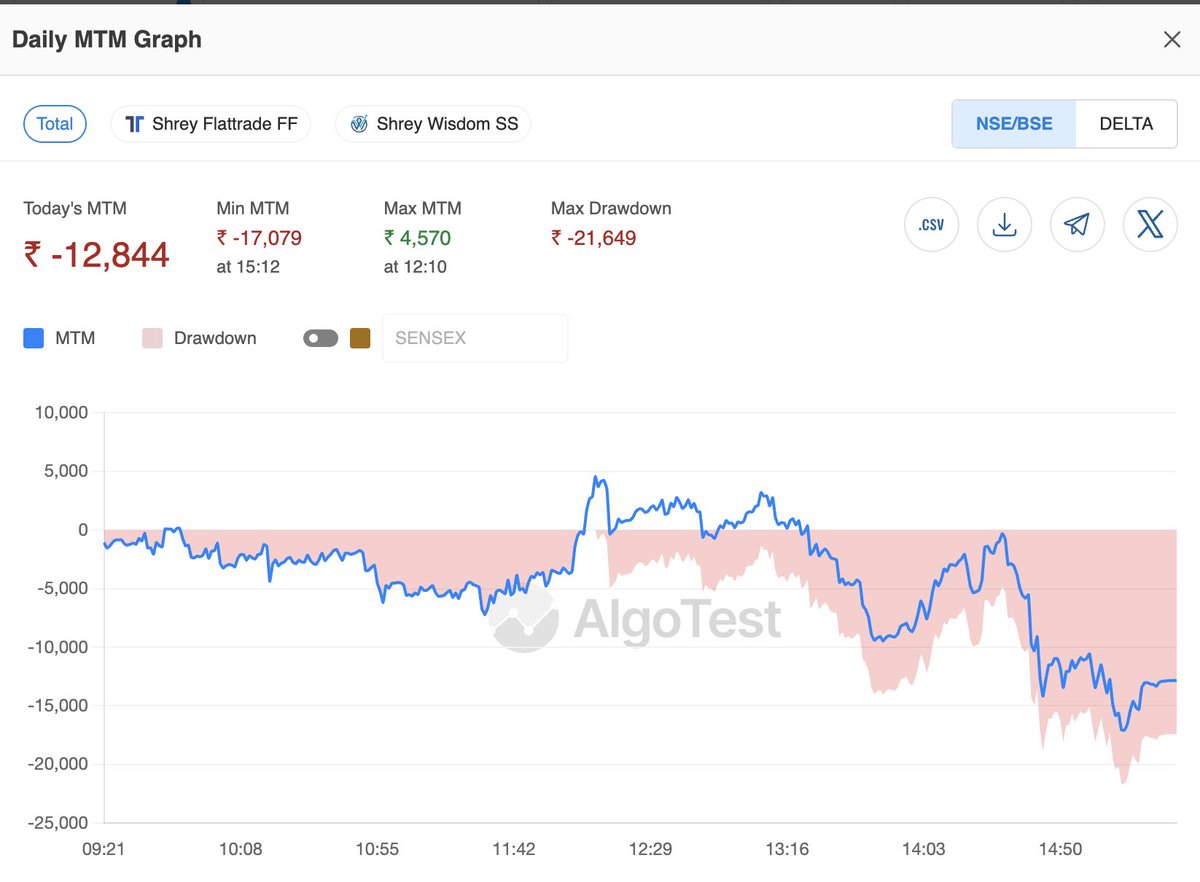Click the Max MTM heading

tap(423, 209)
